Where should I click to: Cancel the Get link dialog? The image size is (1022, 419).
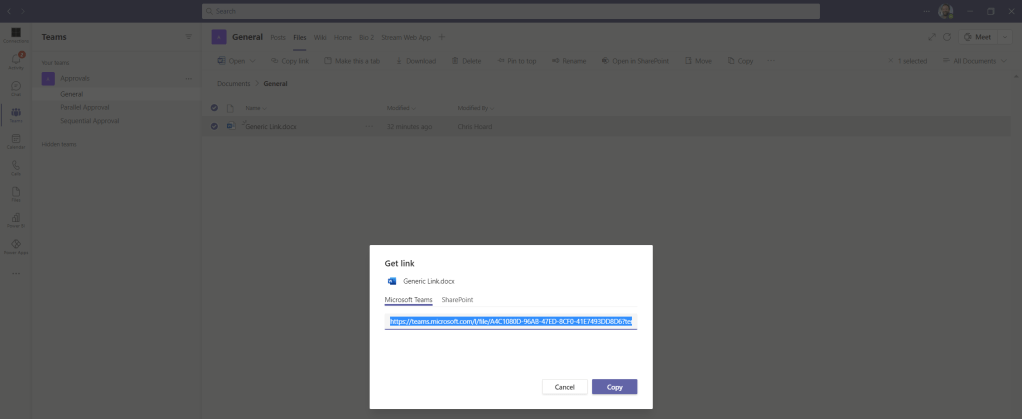564,387
